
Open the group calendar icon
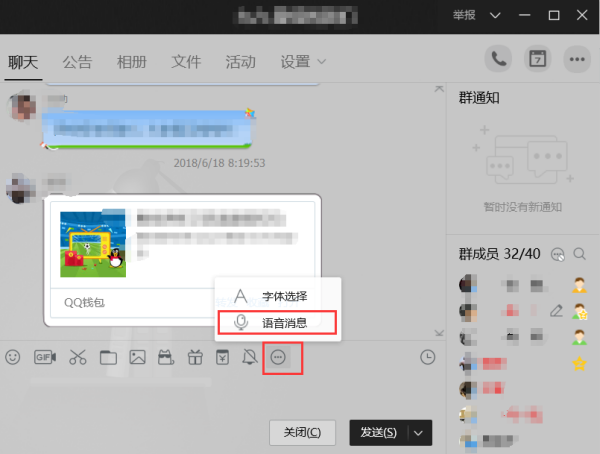538,59
